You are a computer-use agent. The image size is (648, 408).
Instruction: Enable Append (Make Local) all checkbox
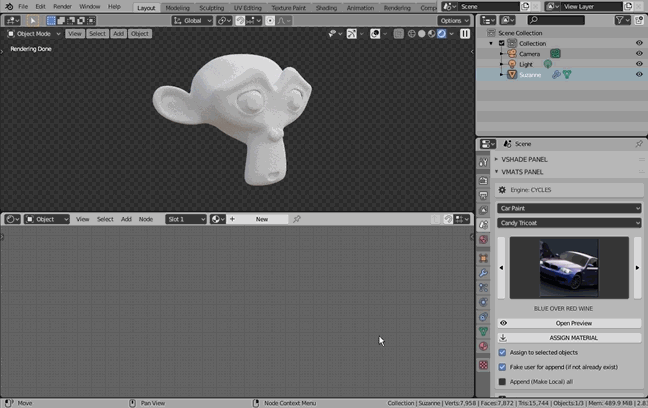pyautogui.click(x=502, y=382)
